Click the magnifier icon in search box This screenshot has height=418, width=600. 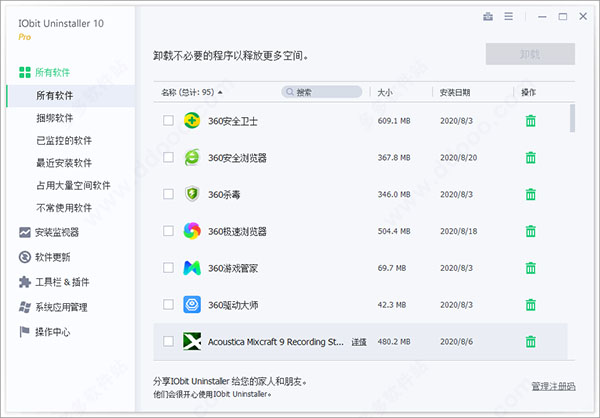(x=290, y=92)
